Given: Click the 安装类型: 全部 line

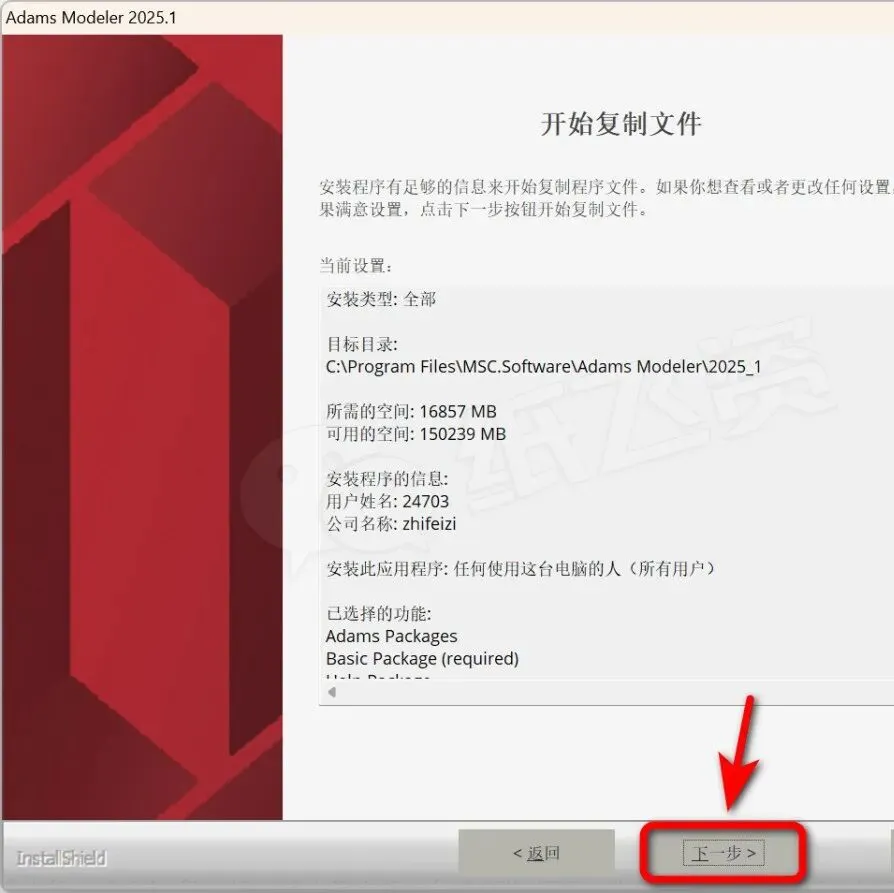Looking at the screenshot, I should click(381, 299).
